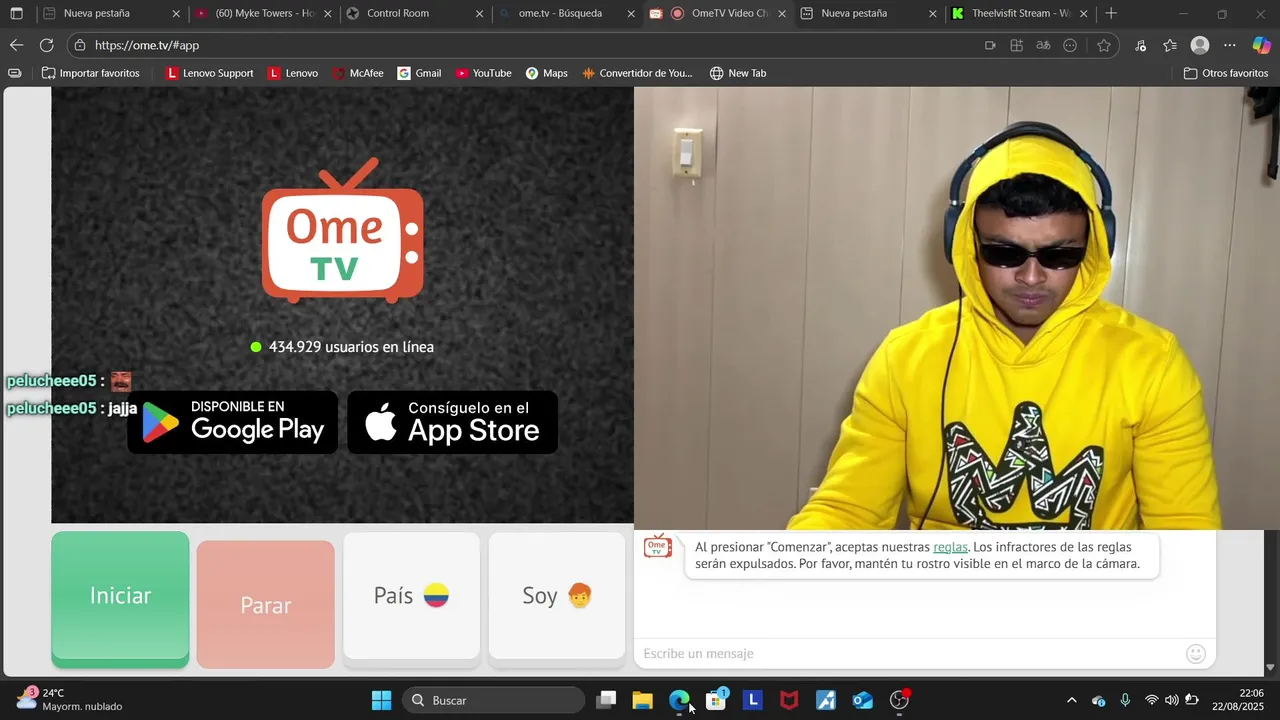Image resolution: width=1280 pixels, height=720 pixels.
Task: Click the ome.tv address bar
Action: 530,45
